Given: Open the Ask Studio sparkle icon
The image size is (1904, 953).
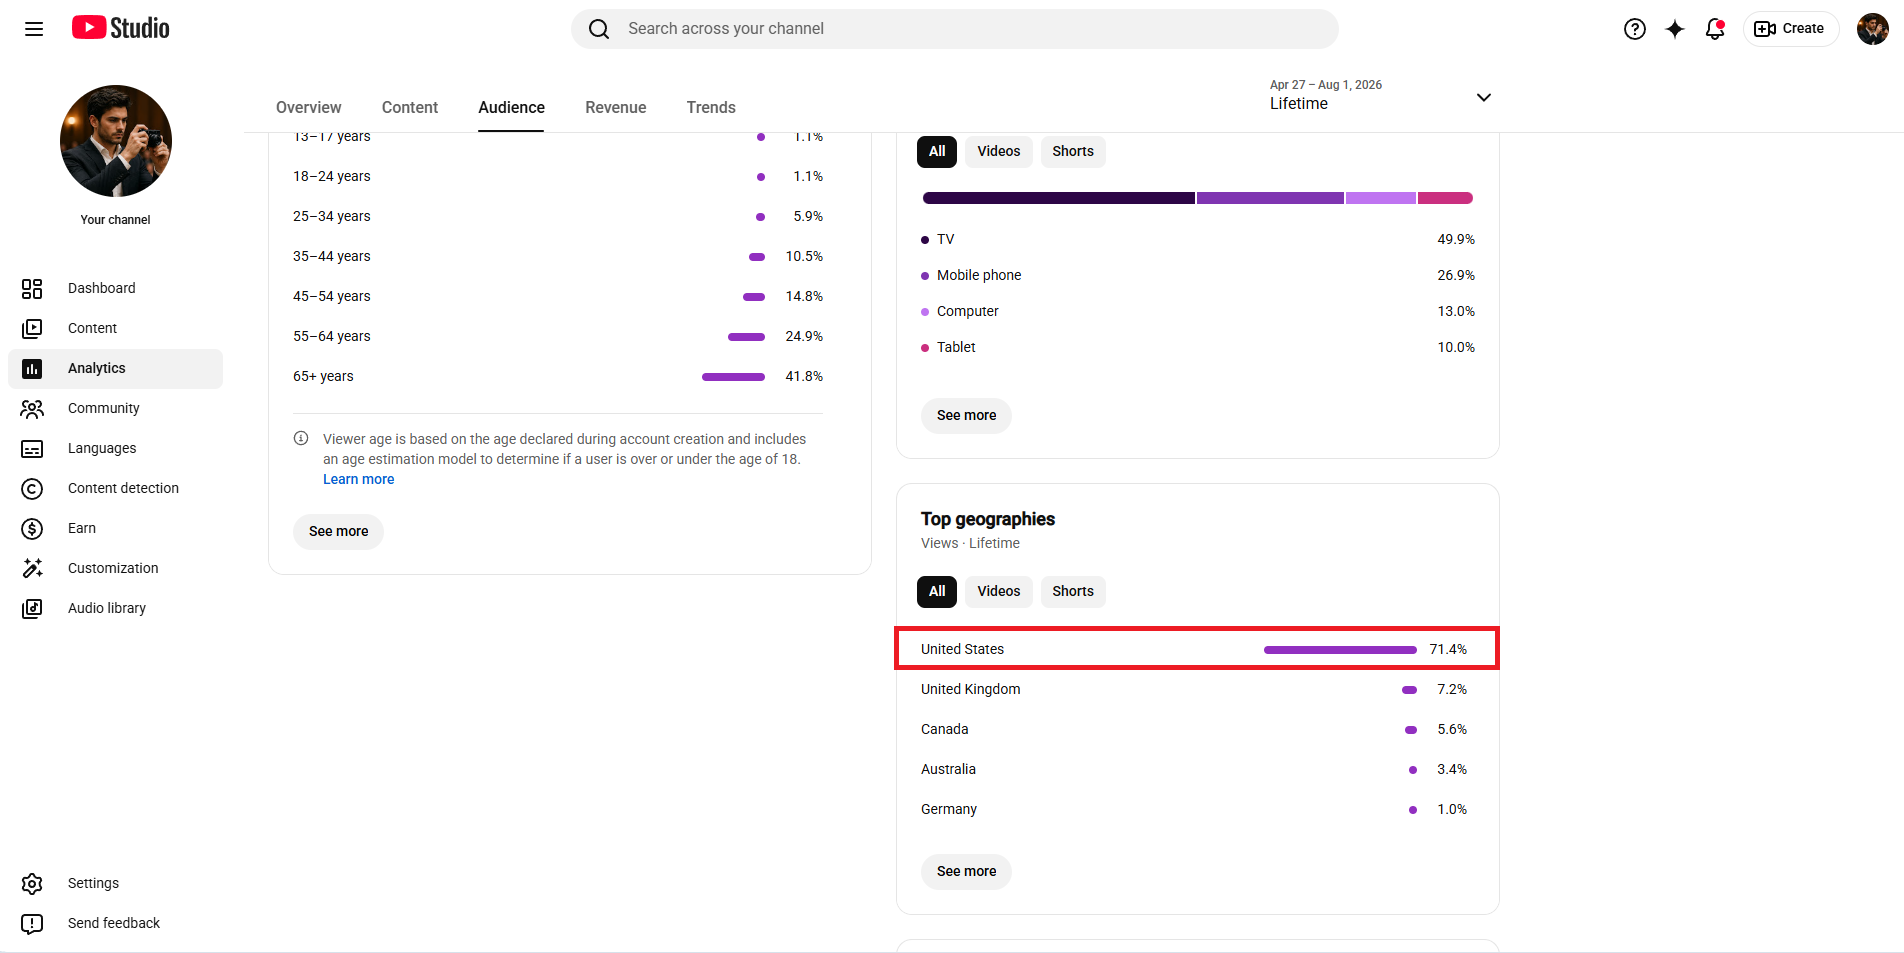Looking at the screenshot, I should point(1675,29).
